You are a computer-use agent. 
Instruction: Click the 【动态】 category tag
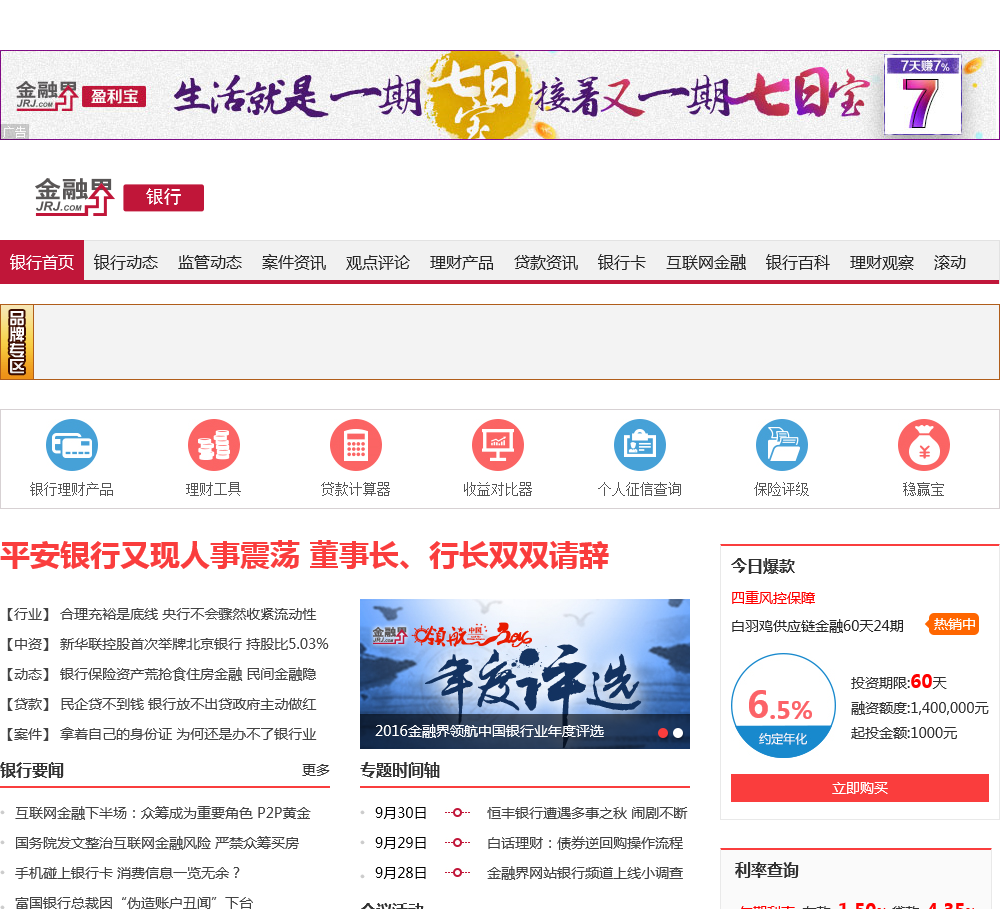coord(26,674)
